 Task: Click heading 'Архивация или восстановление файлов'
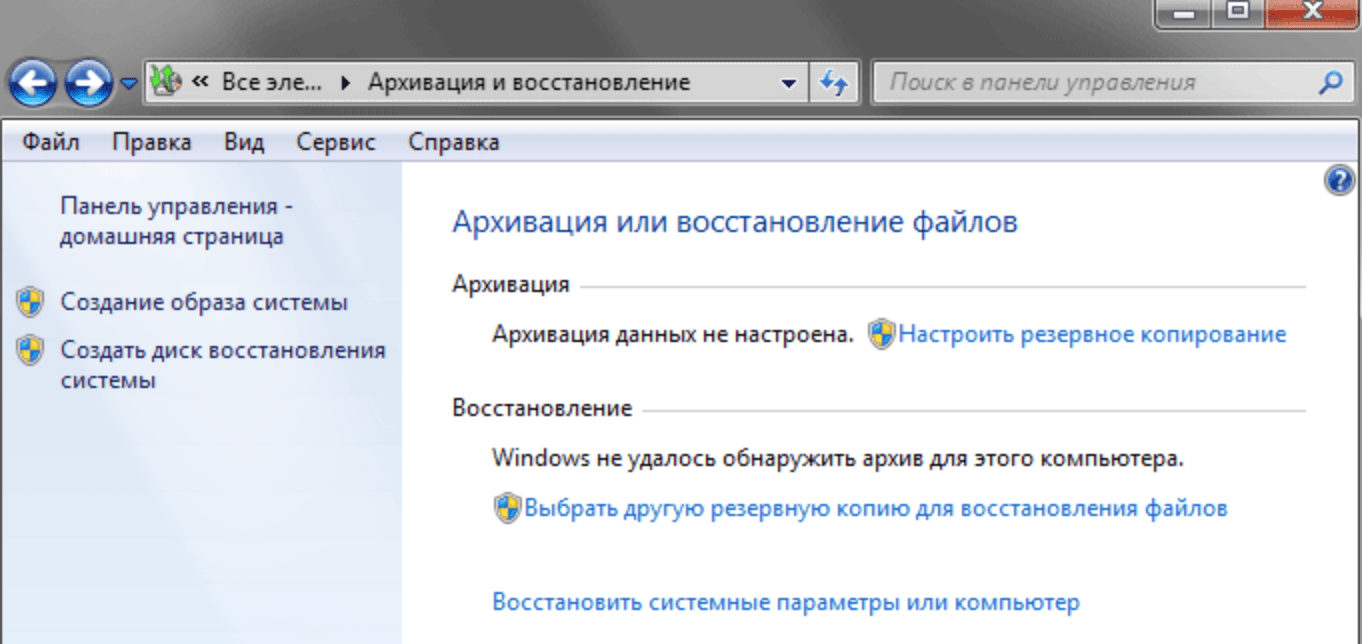point(735,221)
